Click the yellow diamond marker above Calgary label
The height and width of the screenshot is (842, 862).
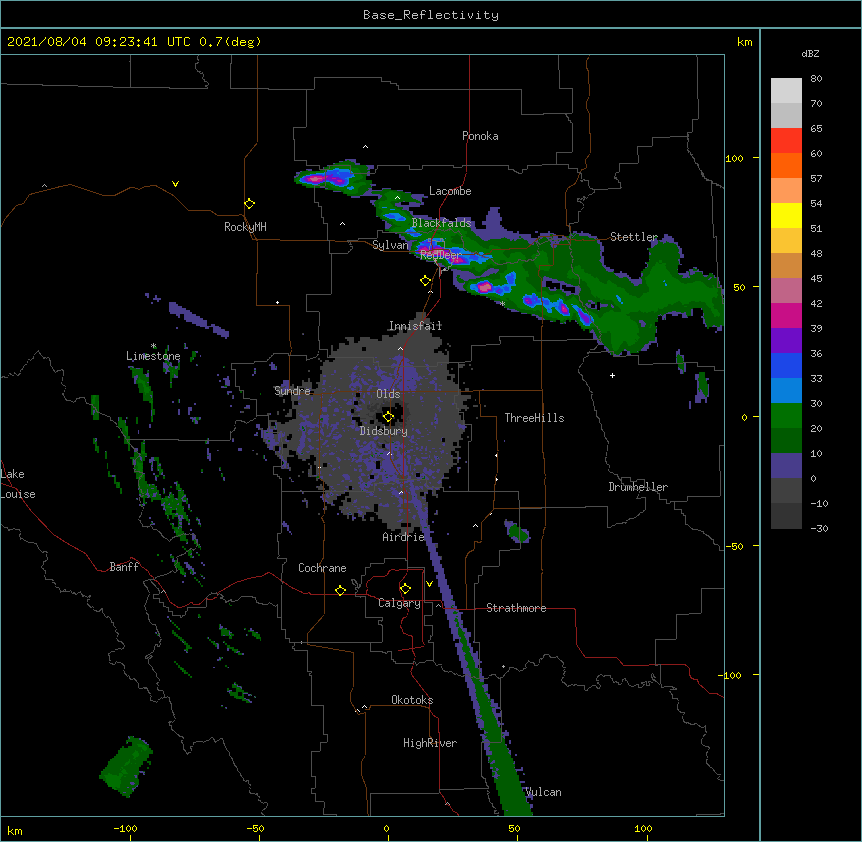click(405, 589)
